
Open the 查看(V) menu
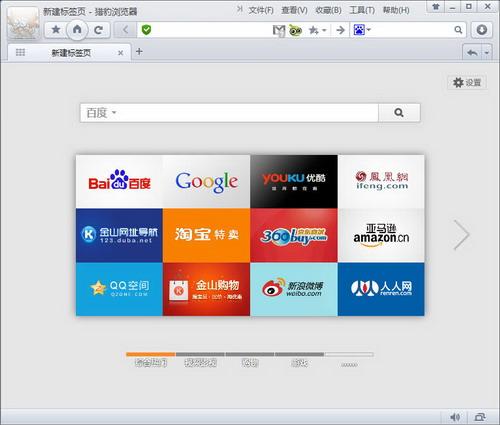294,10
